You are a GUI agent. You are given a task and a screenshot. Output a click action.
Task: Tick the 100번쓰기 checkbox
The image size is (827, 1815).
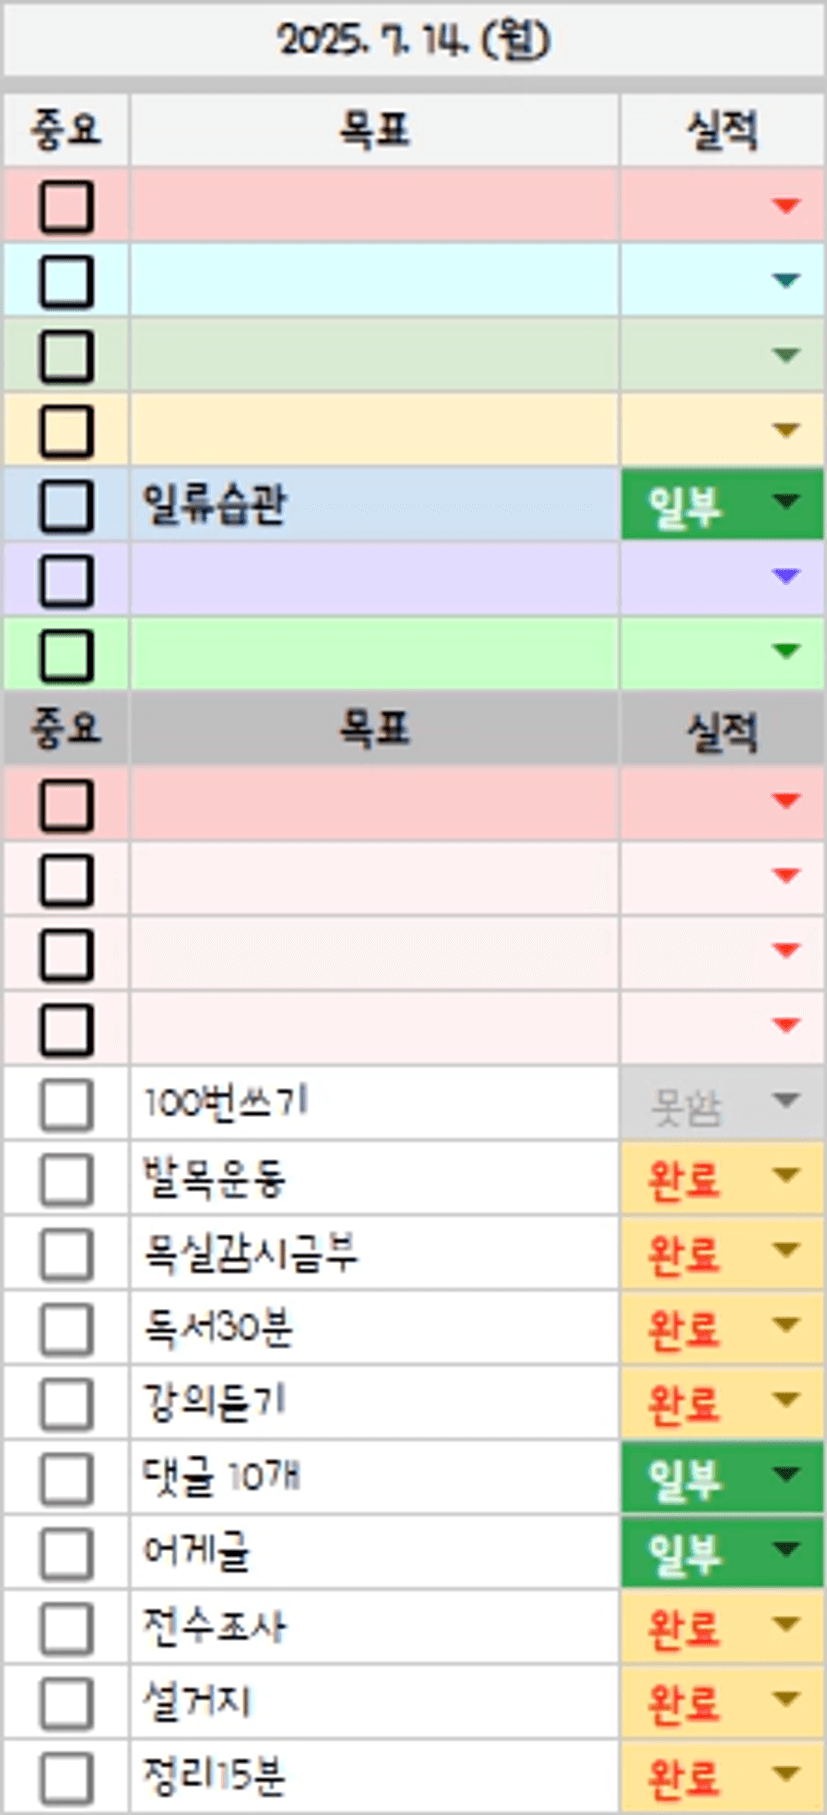[66, 1104]
